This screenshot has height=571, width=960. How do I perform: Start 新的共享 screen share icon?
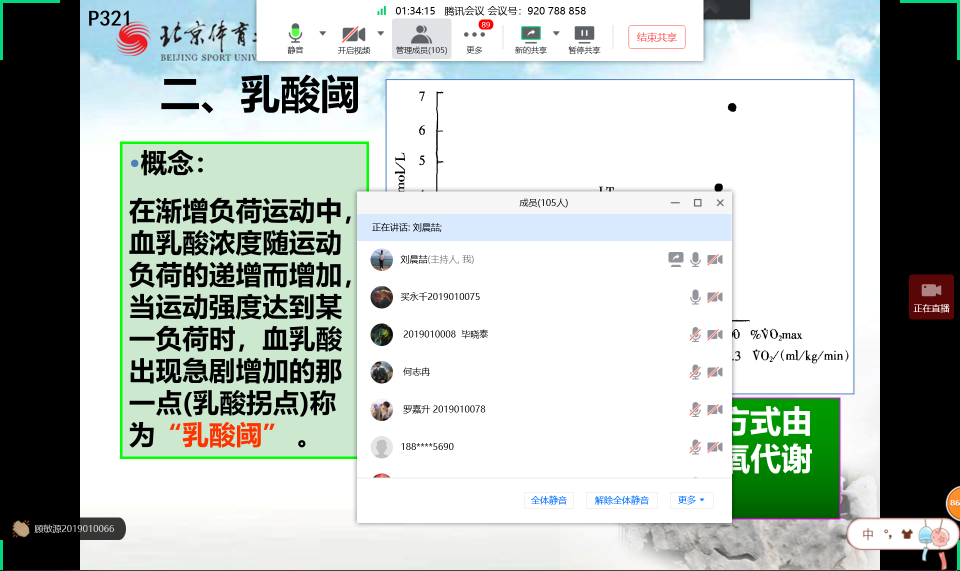coord(531,34)
